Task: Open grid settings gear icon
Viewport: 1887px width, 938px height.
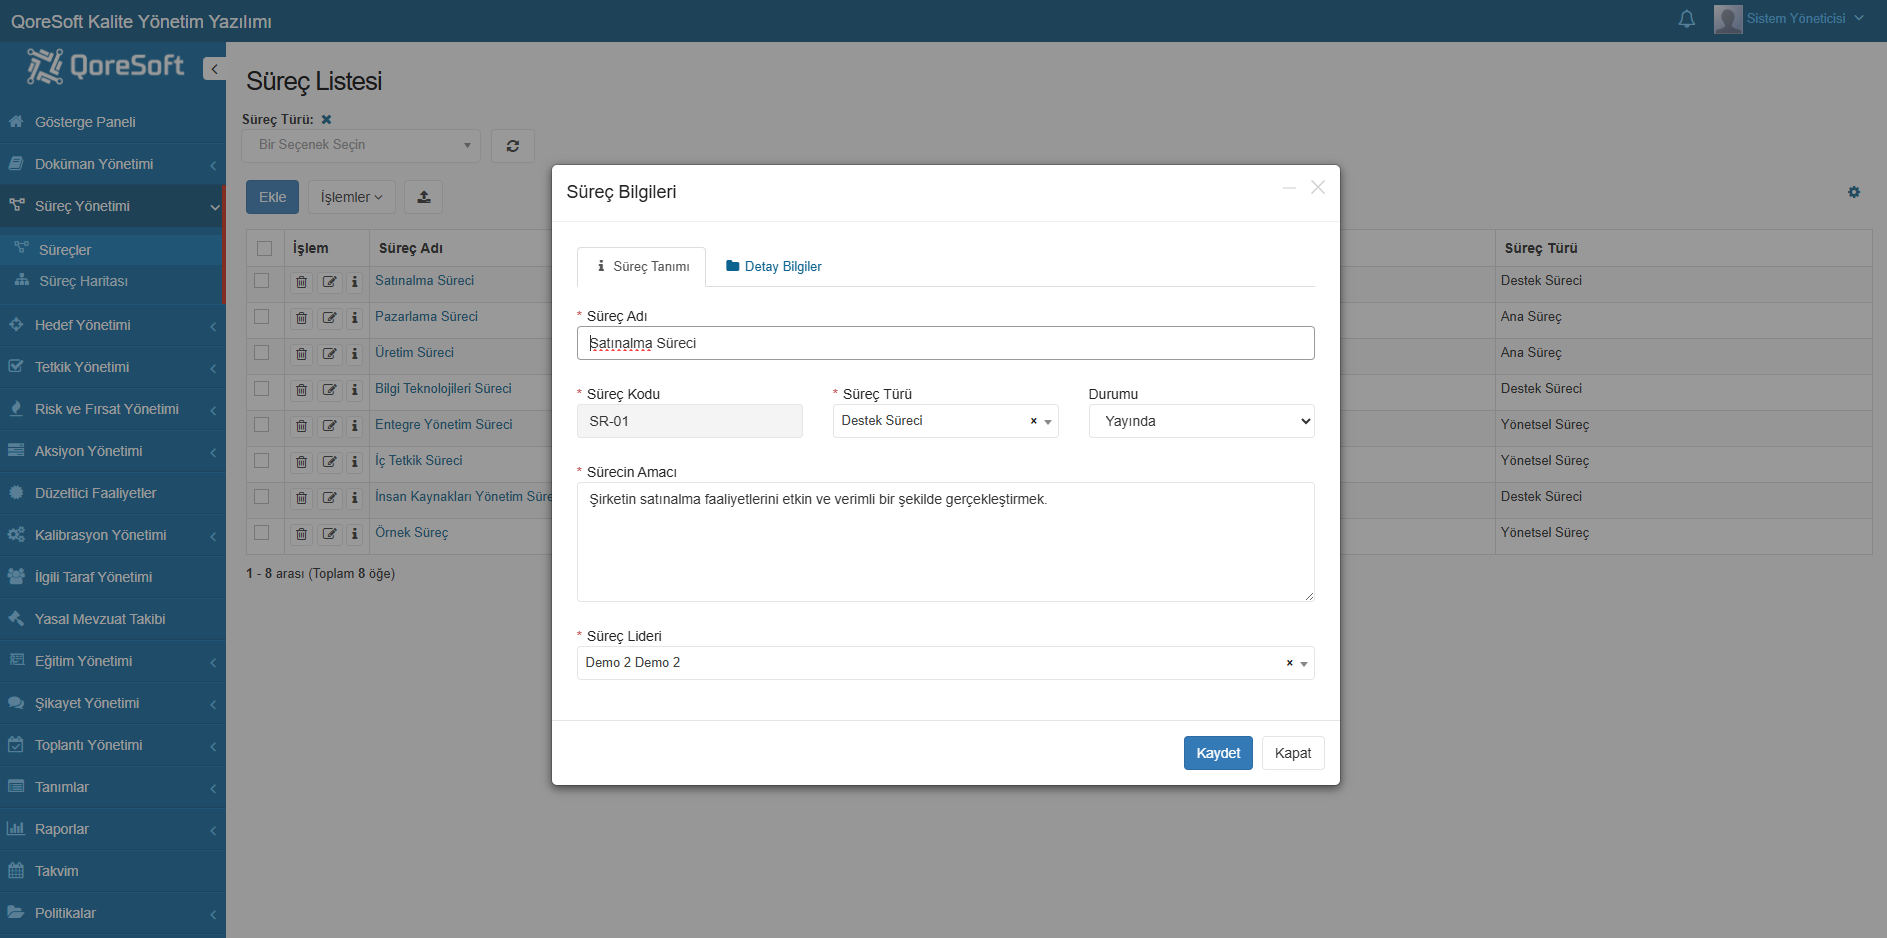Action: 1853,192
